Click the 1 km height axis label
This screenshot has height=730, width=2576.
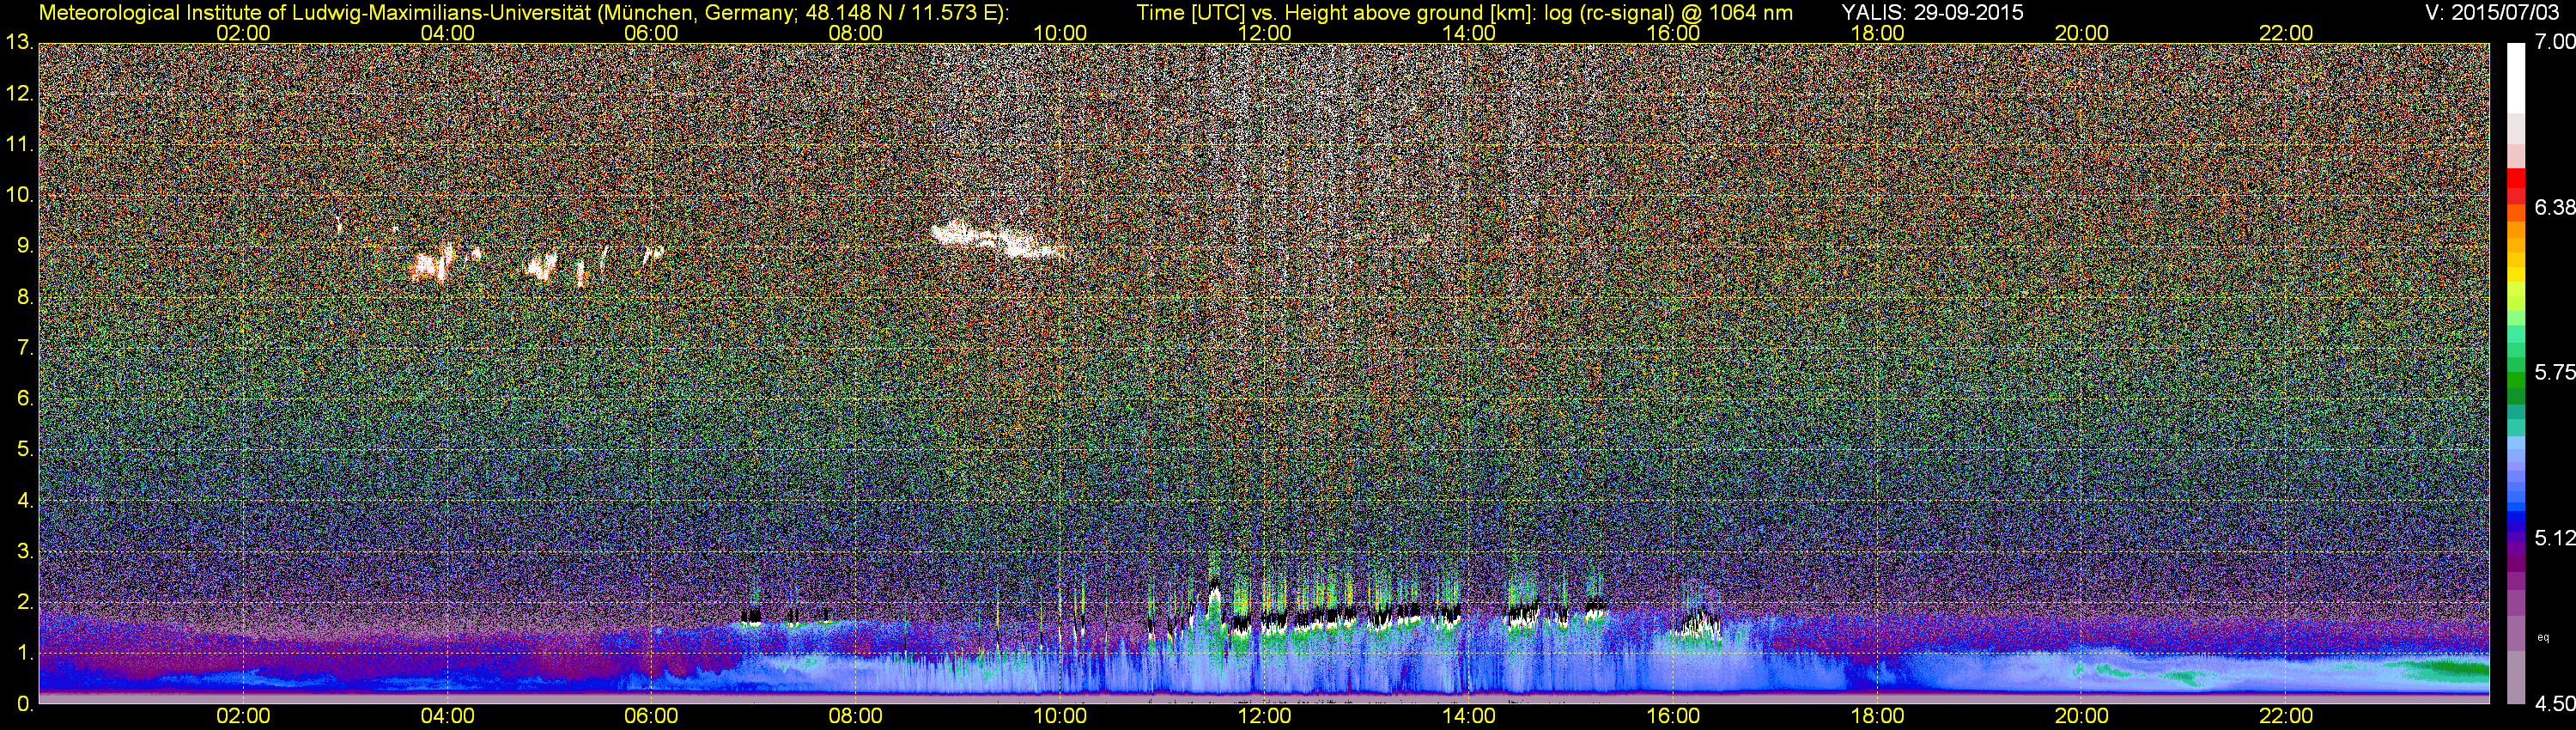coord(24,653)
